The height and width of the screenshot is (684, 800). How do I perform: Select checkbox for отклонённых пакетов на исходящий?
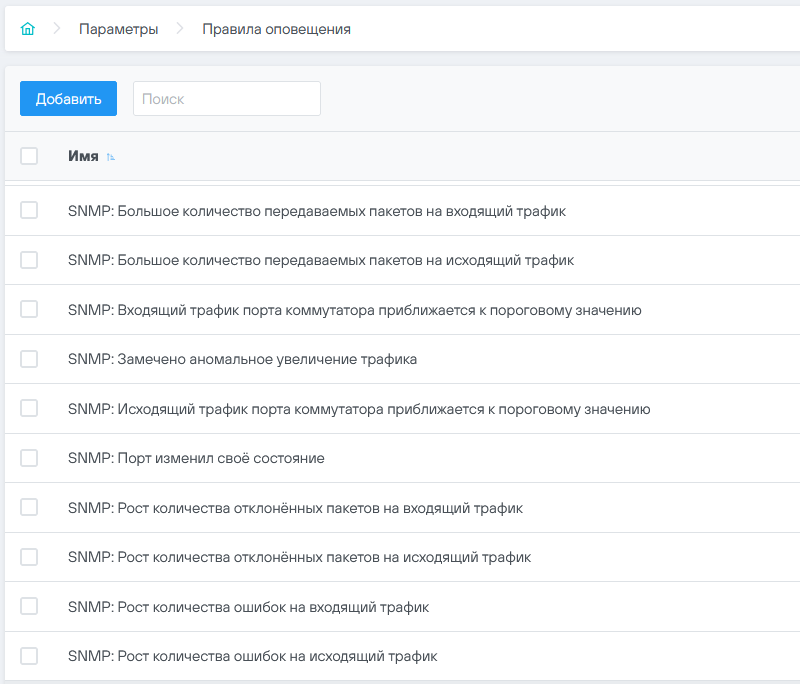pyautogui.click(x=29, y=557)
